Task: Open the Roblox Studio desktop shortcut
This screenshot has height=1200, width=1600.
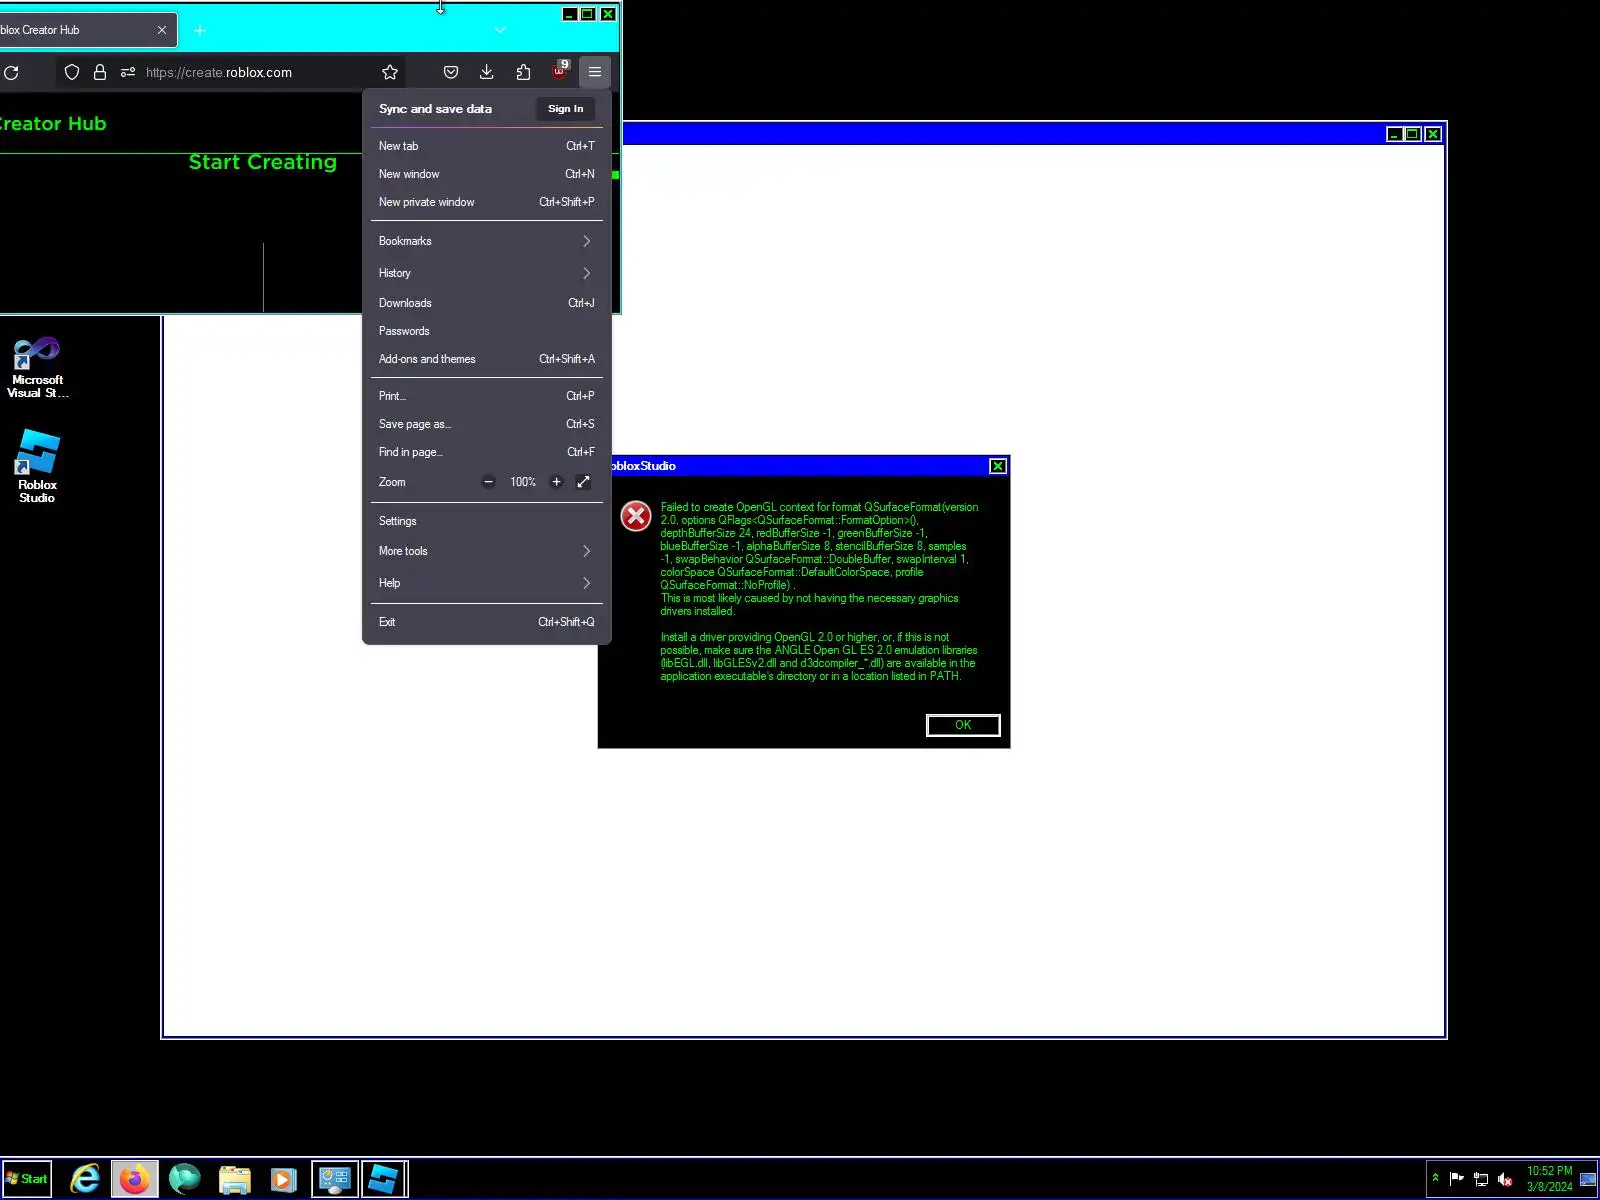Action: [x=37, y=466]
